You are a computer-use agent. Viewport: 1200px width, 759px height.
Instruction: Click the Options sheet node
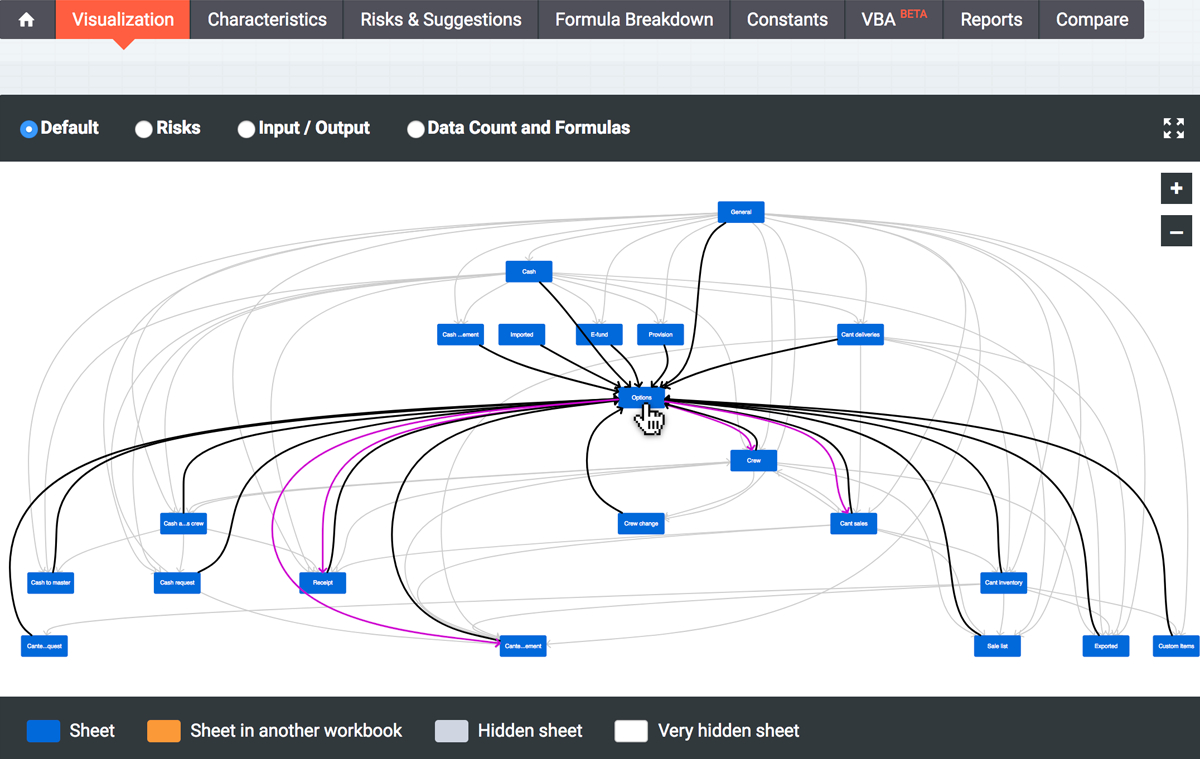(x=642, y=398)
